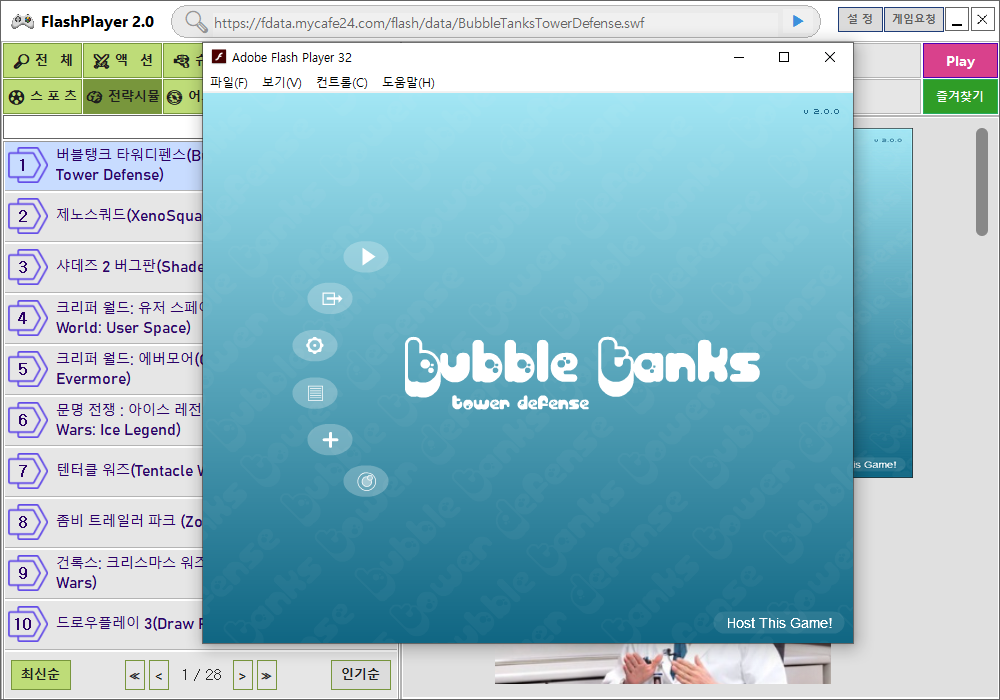Select game number 2 arrow badge

click(27, 216)
